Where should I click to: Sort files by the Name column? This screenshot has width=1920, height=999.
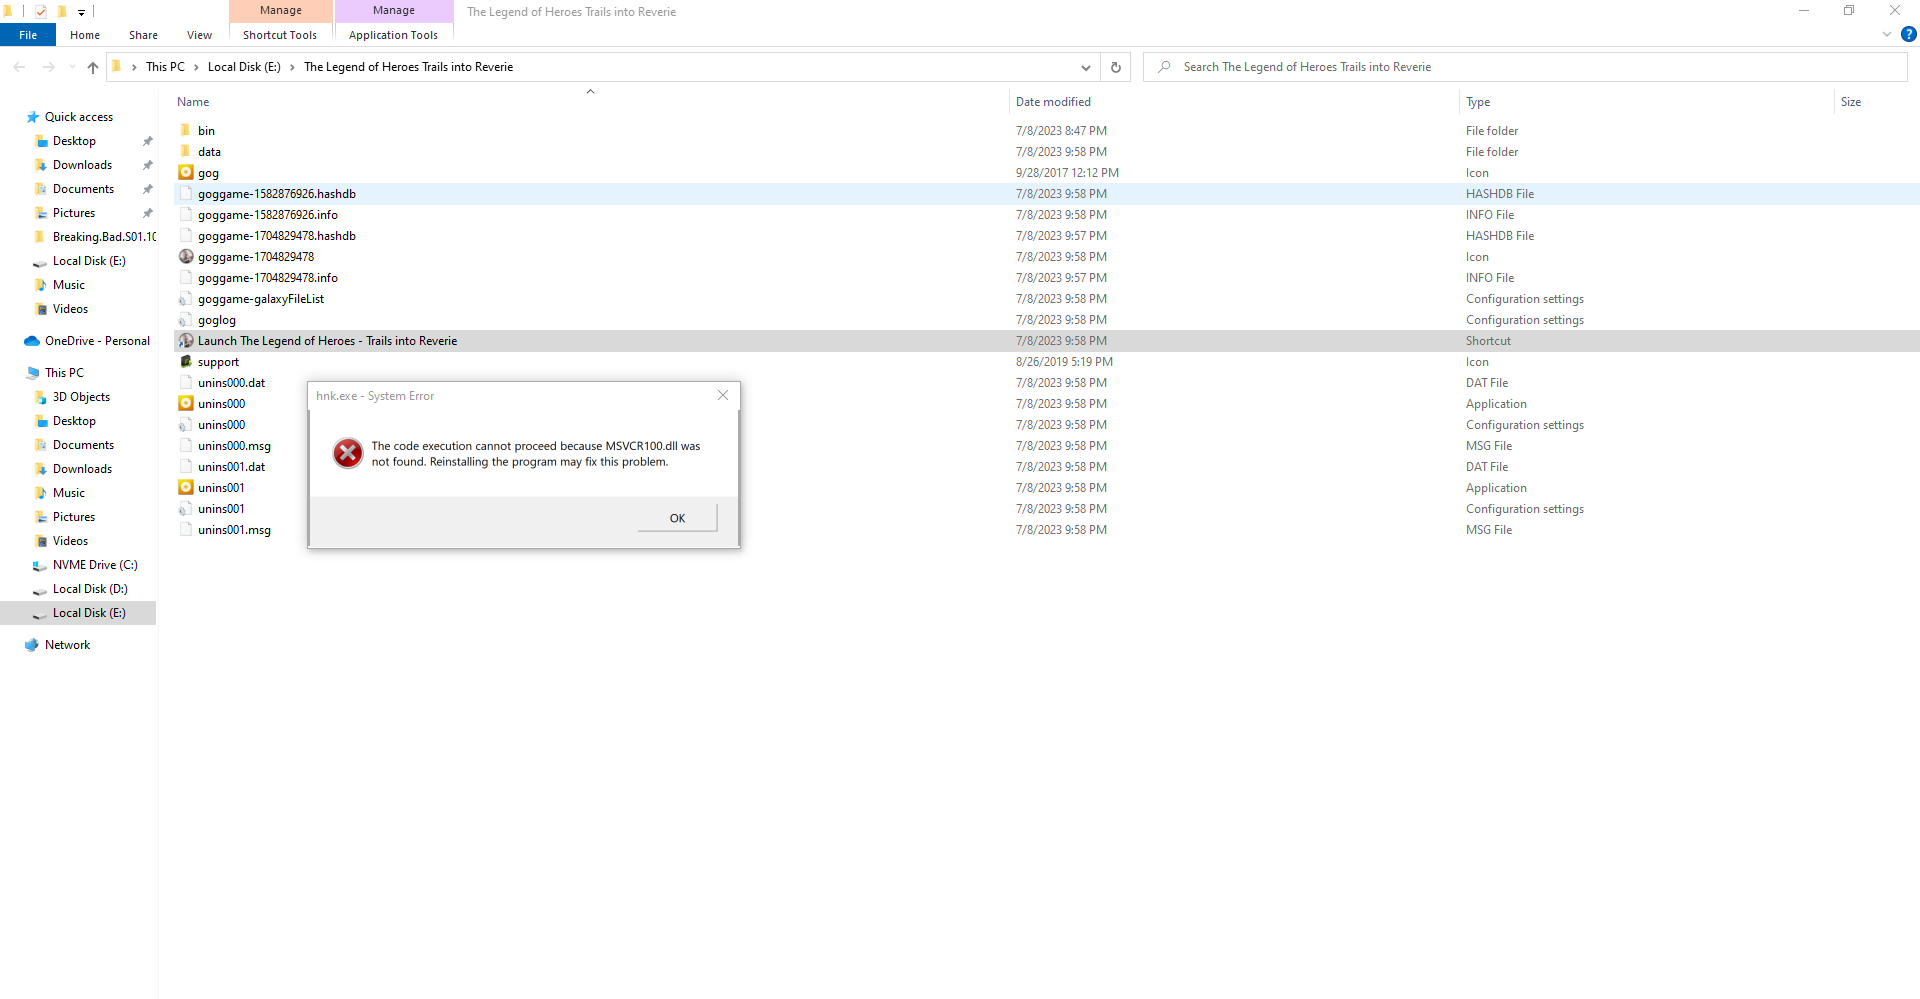(193, 102)
